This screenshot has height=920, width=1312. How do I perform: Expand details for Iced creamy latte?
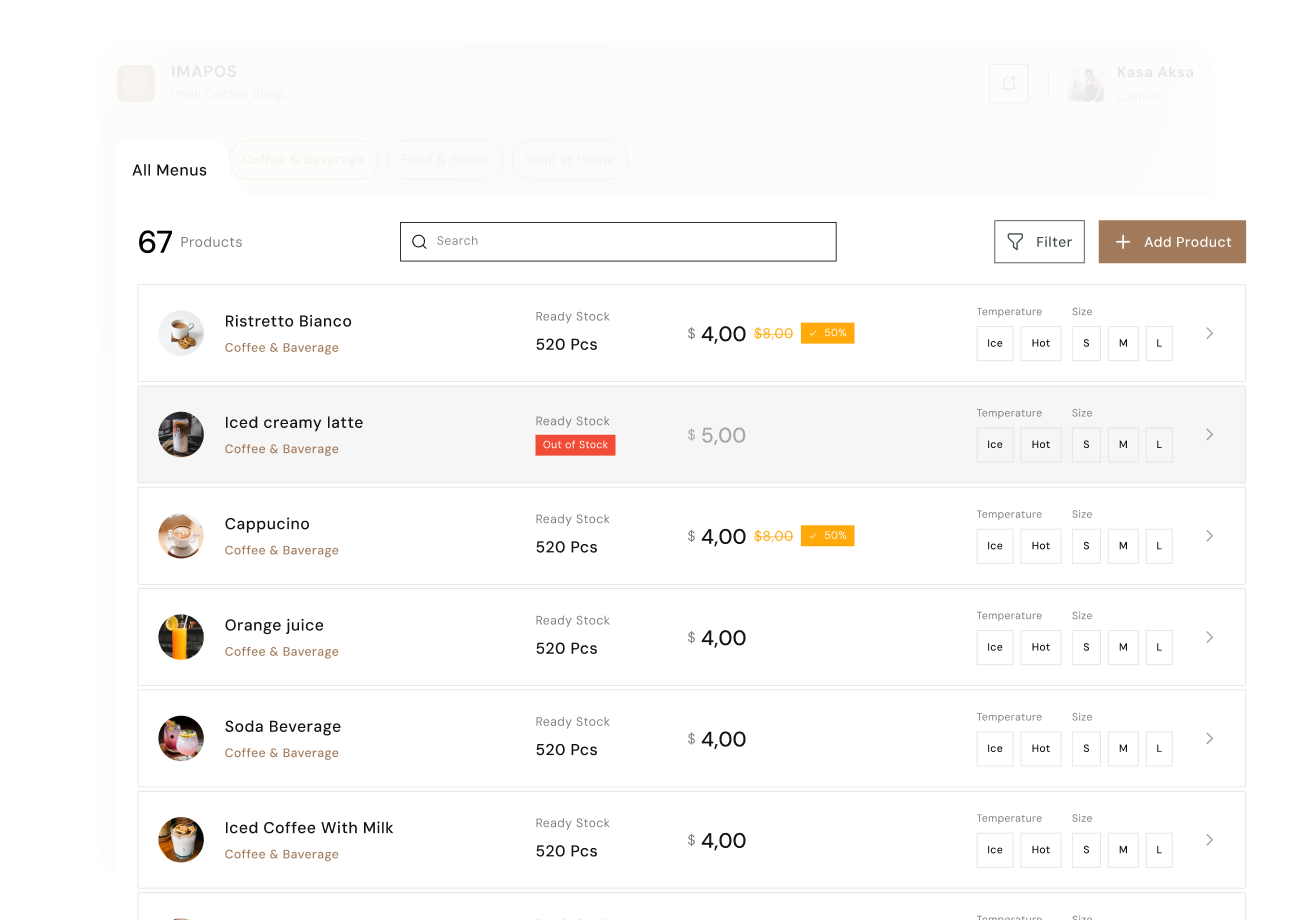coord(1209,434)
